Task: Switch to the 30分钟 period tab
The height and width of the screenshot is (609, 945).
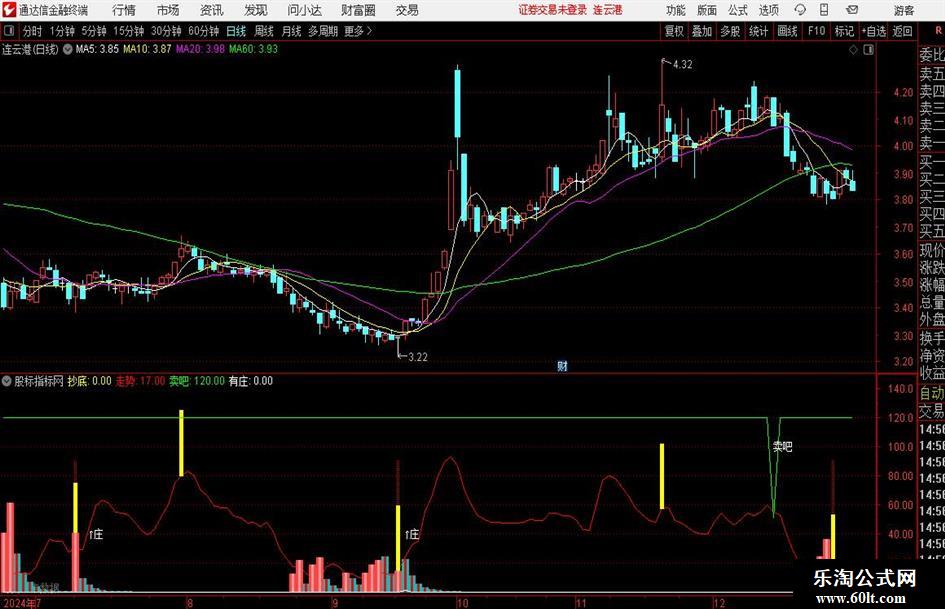Action: click(166, 31)
